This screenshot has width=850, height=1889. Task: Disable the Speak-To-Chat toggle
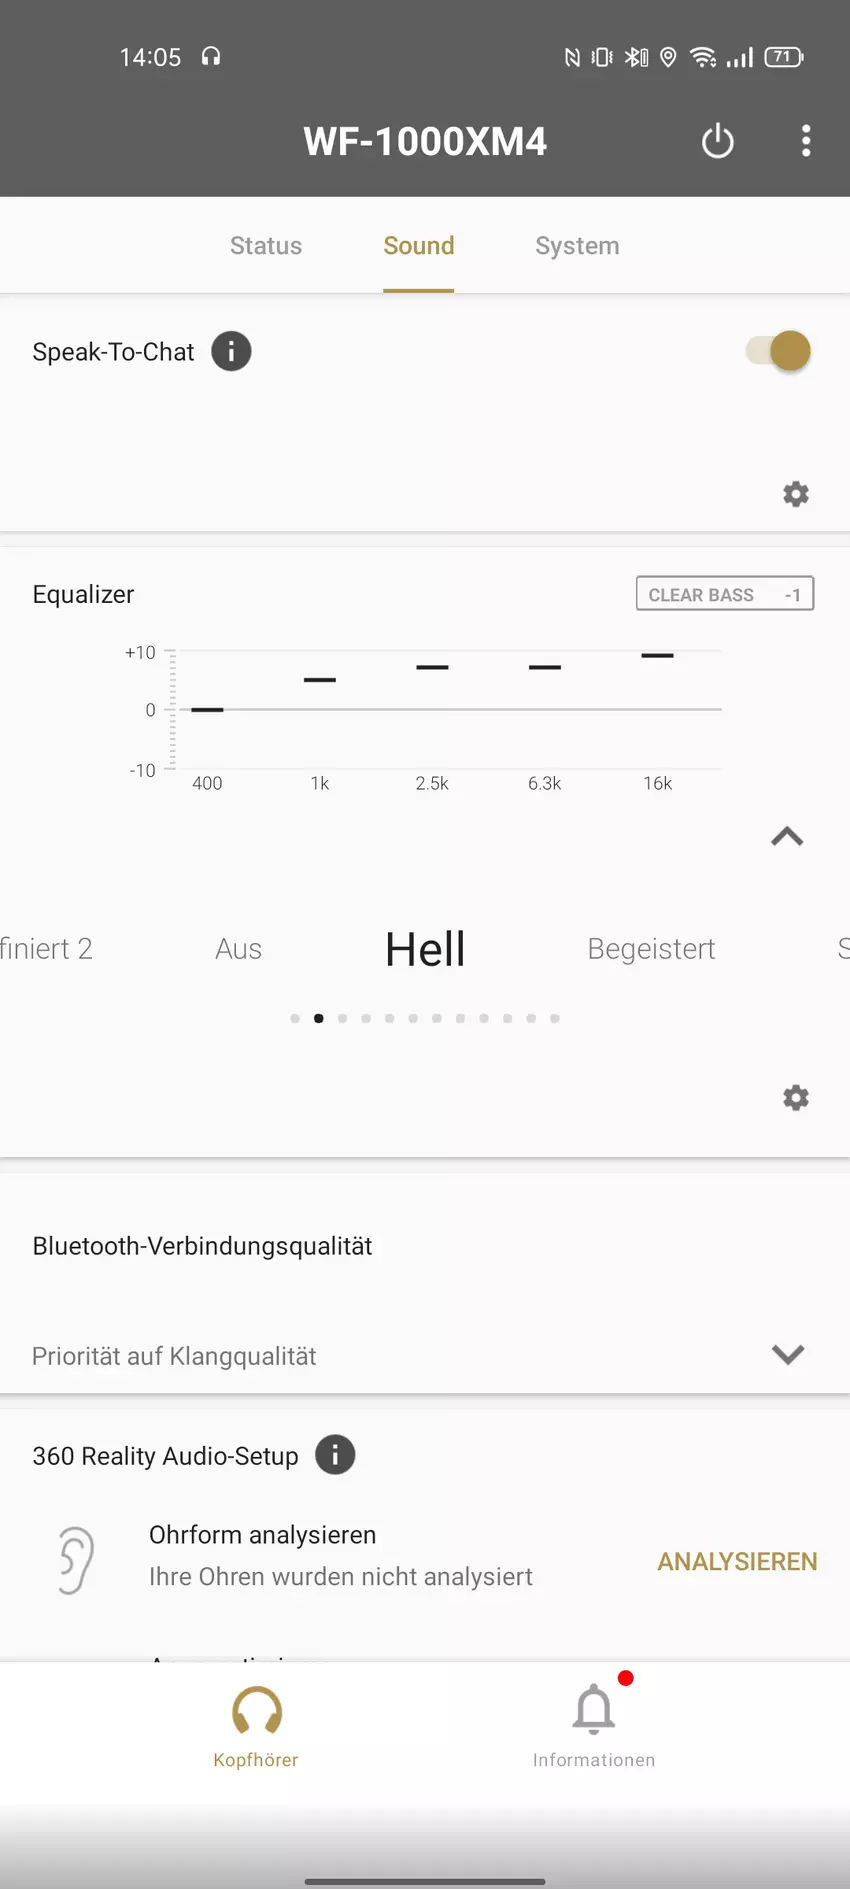778,352
